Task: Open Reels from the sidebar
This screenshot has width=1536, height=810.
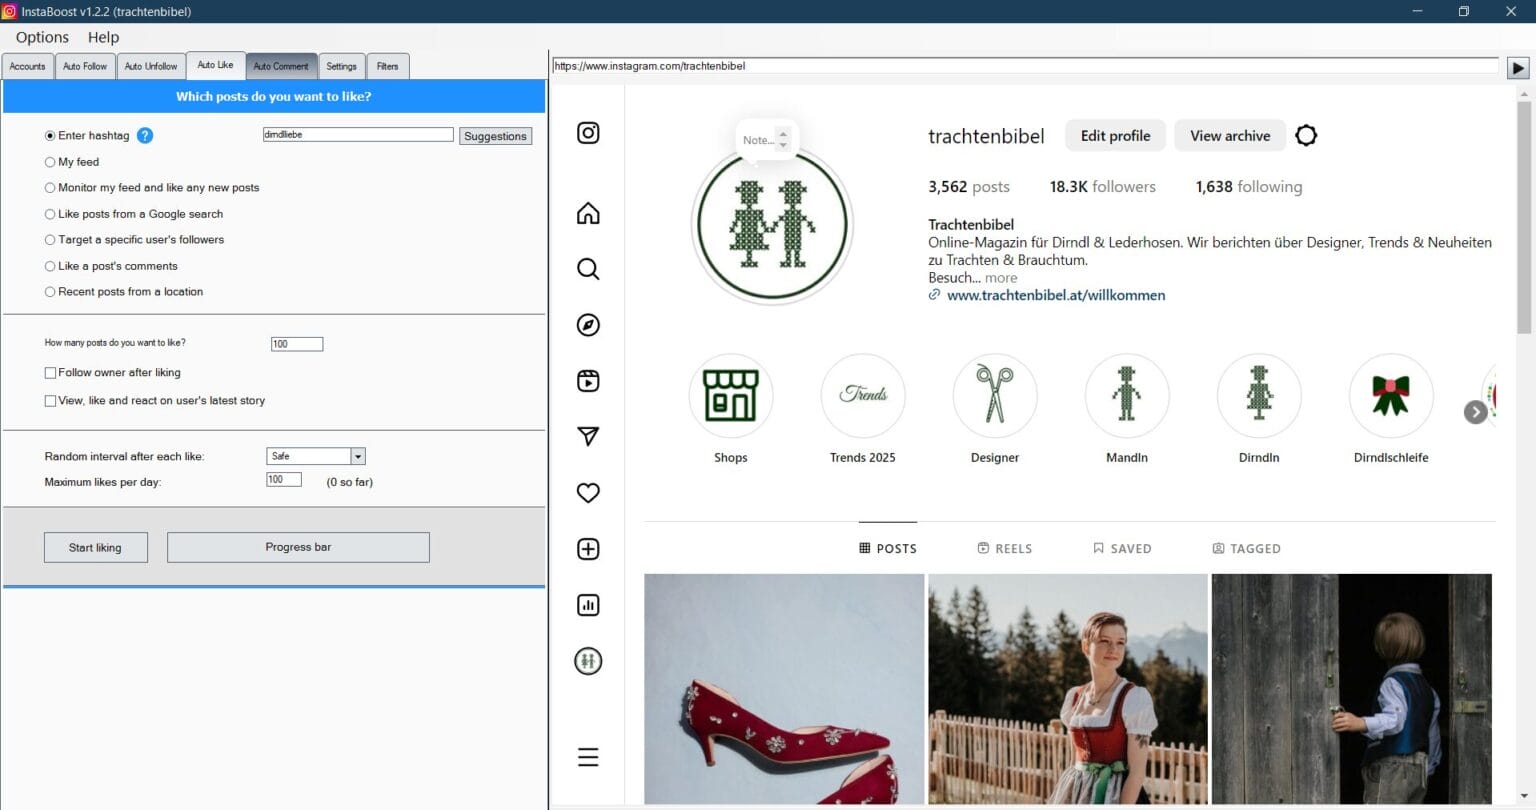Action: [588, 381]
